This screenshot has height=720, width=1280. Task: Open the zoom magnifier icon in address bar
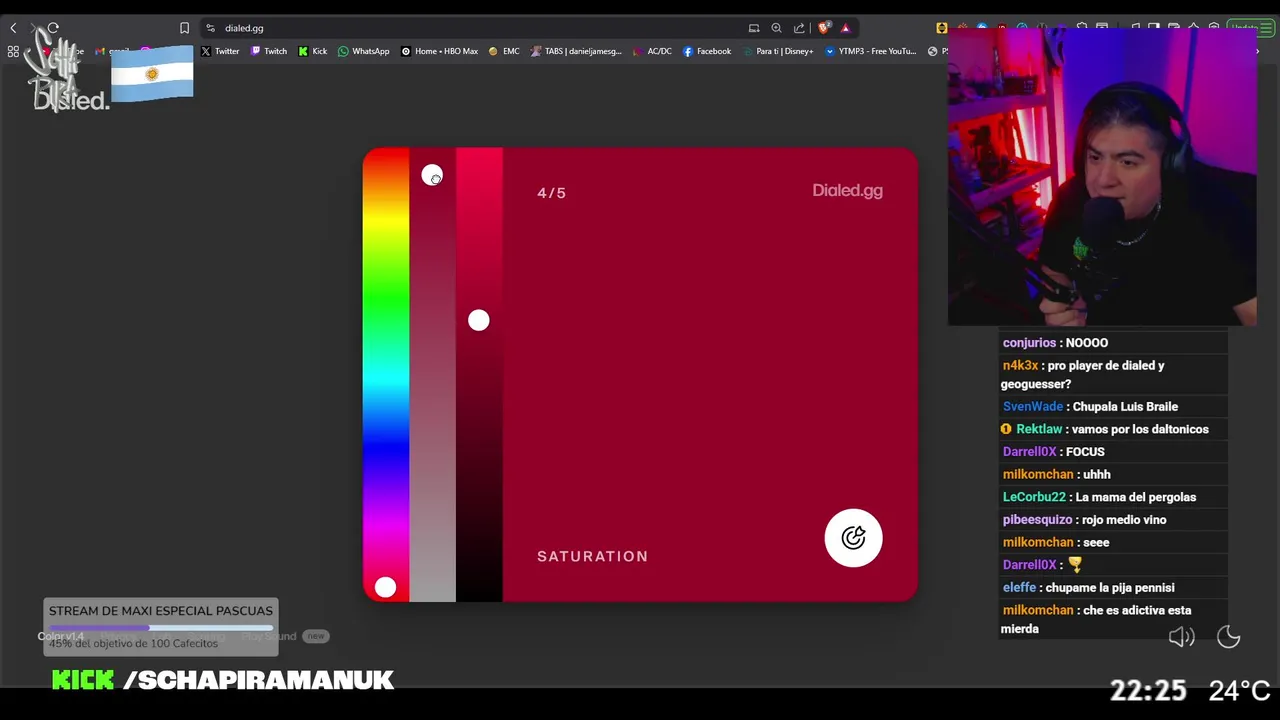pyautogui.click(x=776, y=28)
